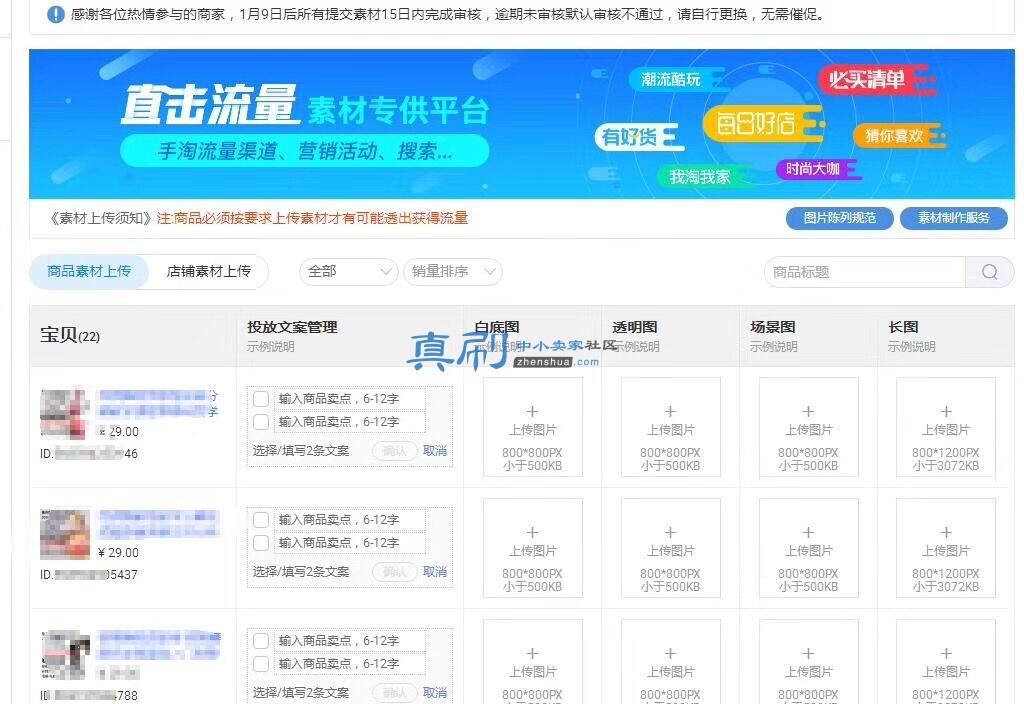Open the 《素材上传须知》 link
This screenshot has width=1024, height=704.
tap(101, 218)
